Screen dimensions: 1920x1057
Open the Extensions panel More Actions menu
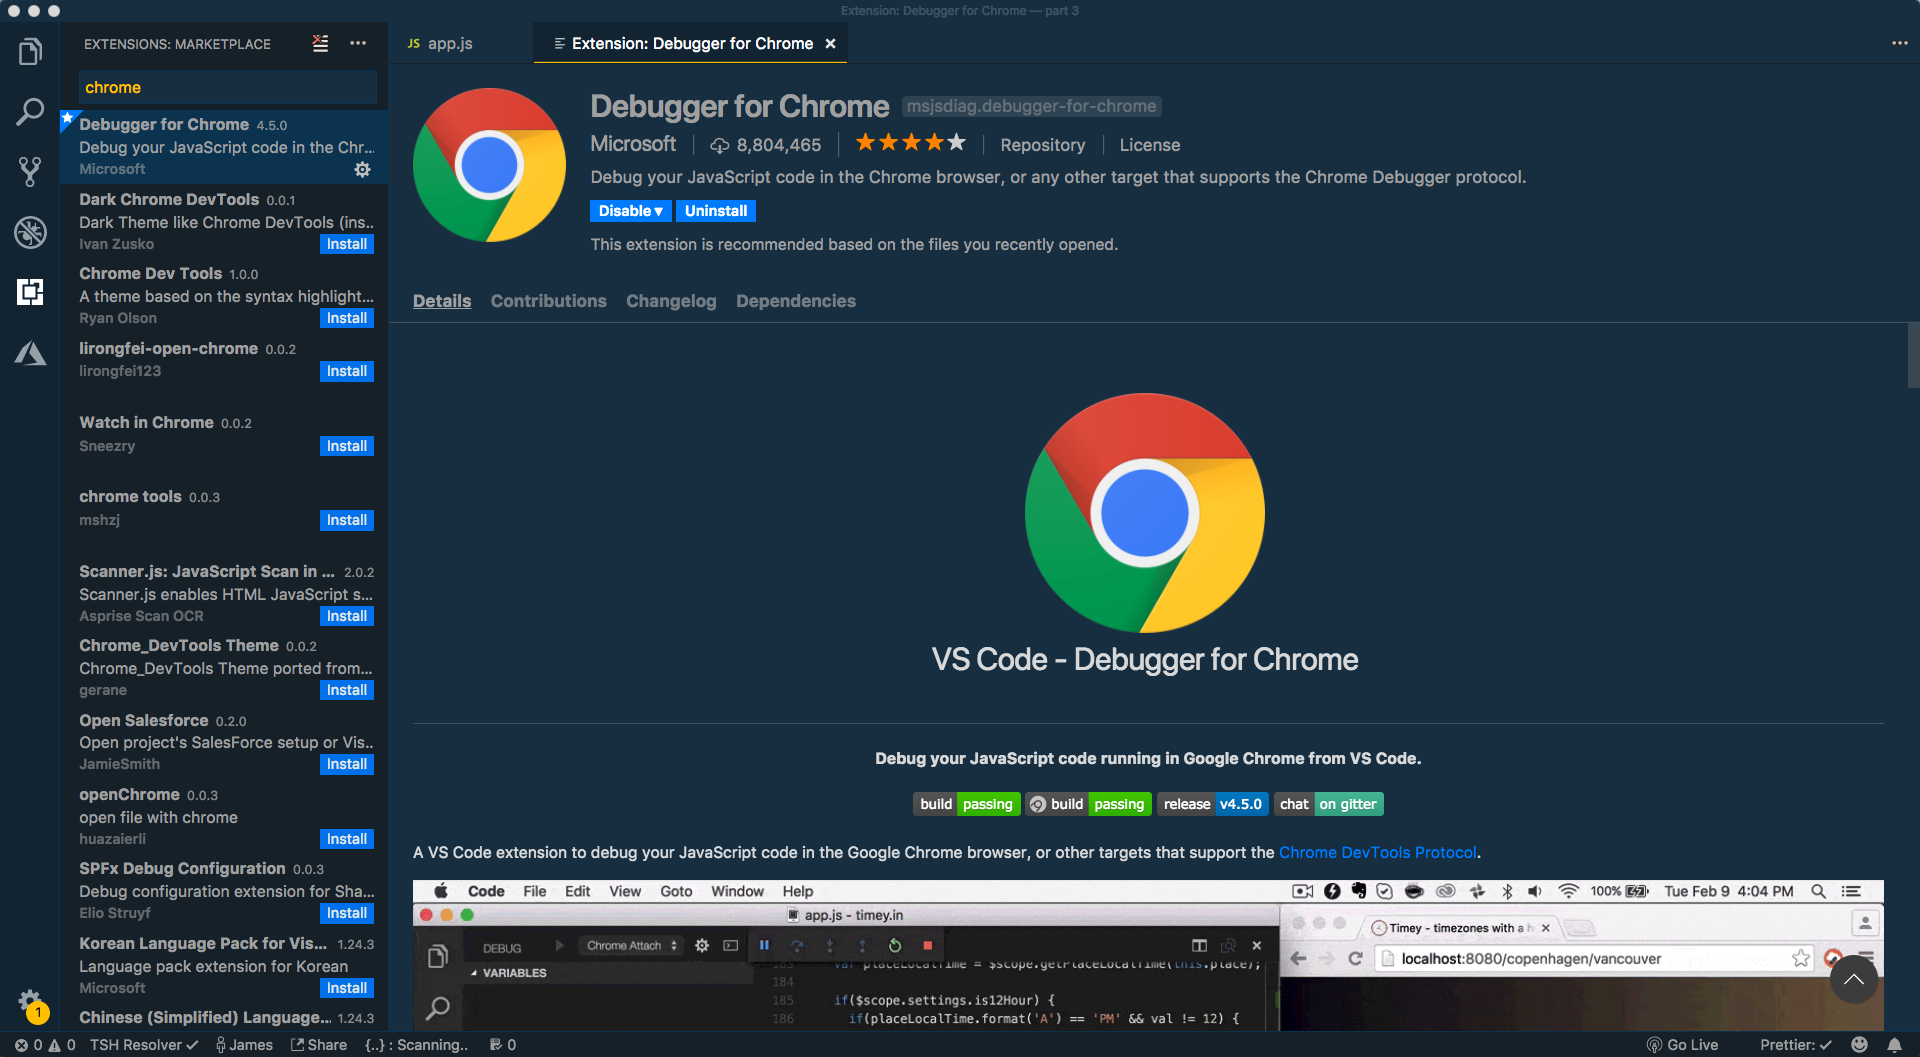click(358, 43)
